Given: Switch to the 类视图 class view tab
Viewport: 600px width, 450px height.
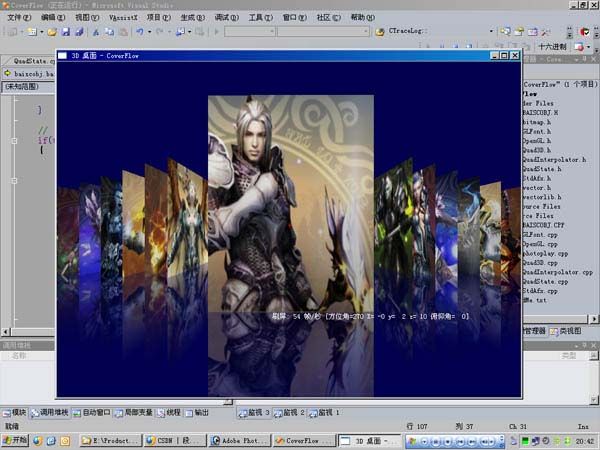Looking at the screenshot, I should point(566,331).
